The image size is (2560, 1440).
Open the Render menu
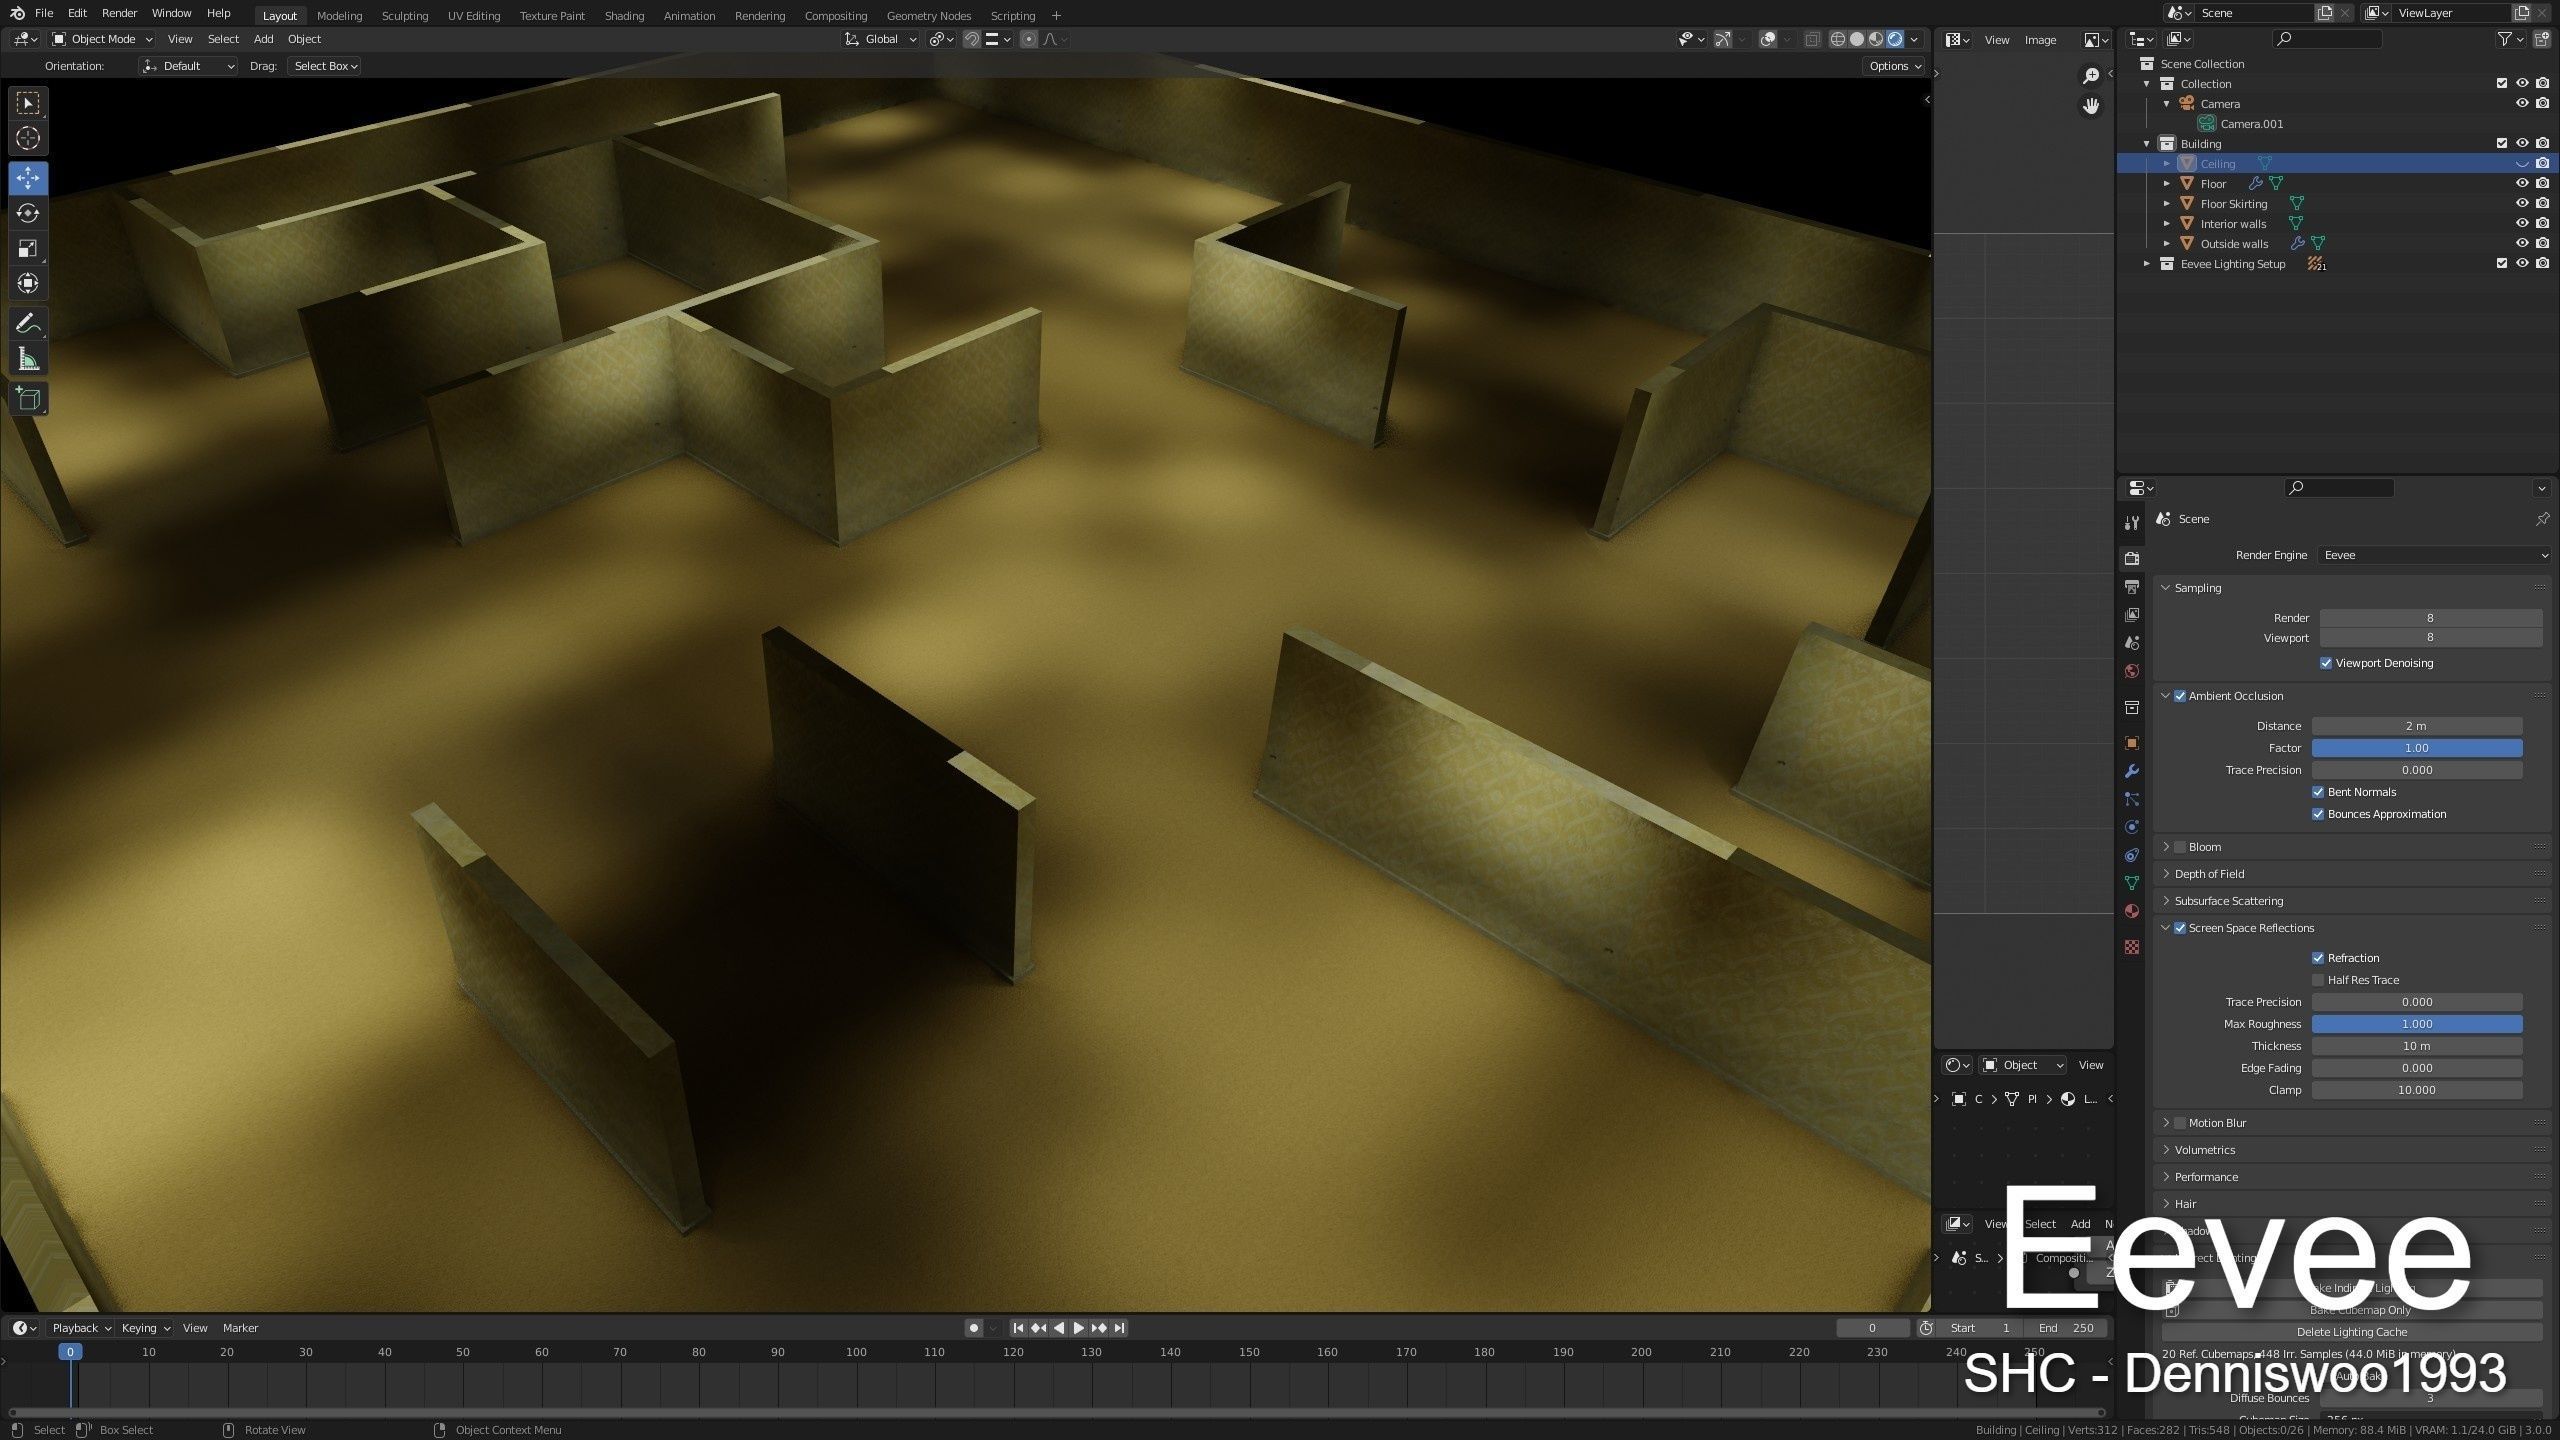coord(119,13)
